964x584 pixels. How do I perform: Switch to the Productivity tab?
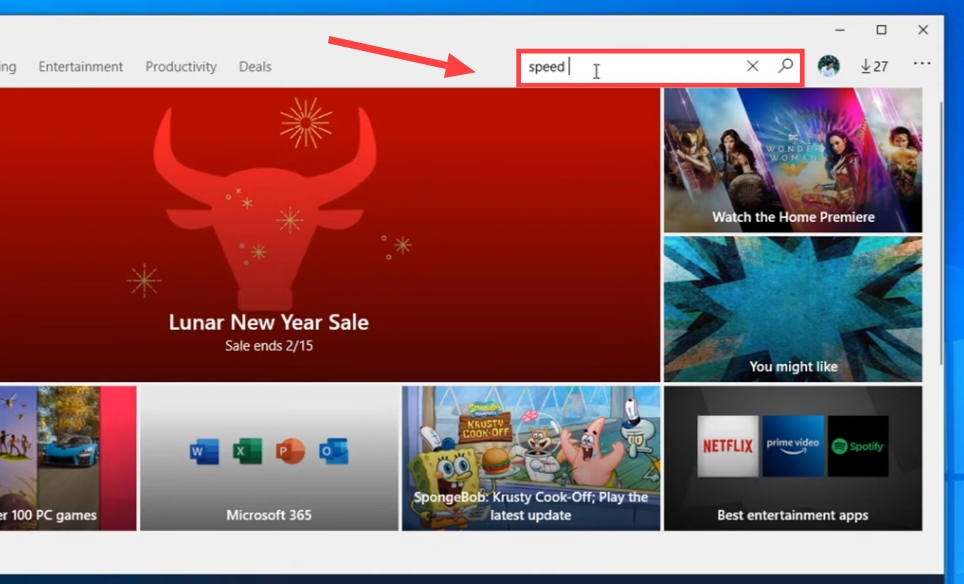click(181, 66)
